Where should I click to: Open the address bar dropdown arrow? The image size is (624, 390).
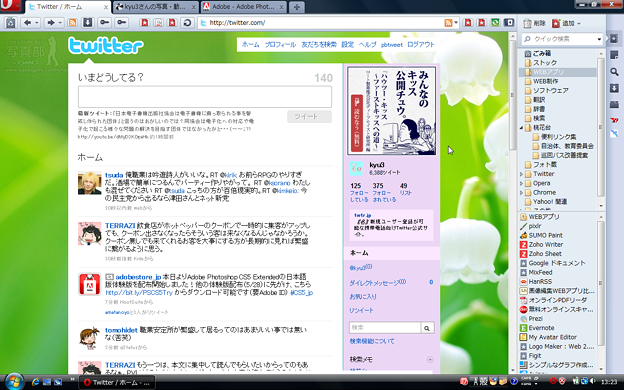(456, 23)
